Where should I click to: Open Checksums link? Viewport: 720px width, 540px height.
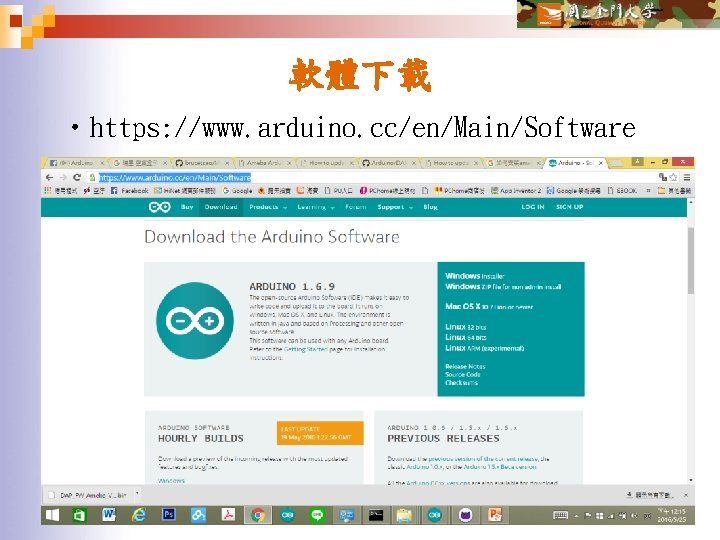click(x=461, y=382)
